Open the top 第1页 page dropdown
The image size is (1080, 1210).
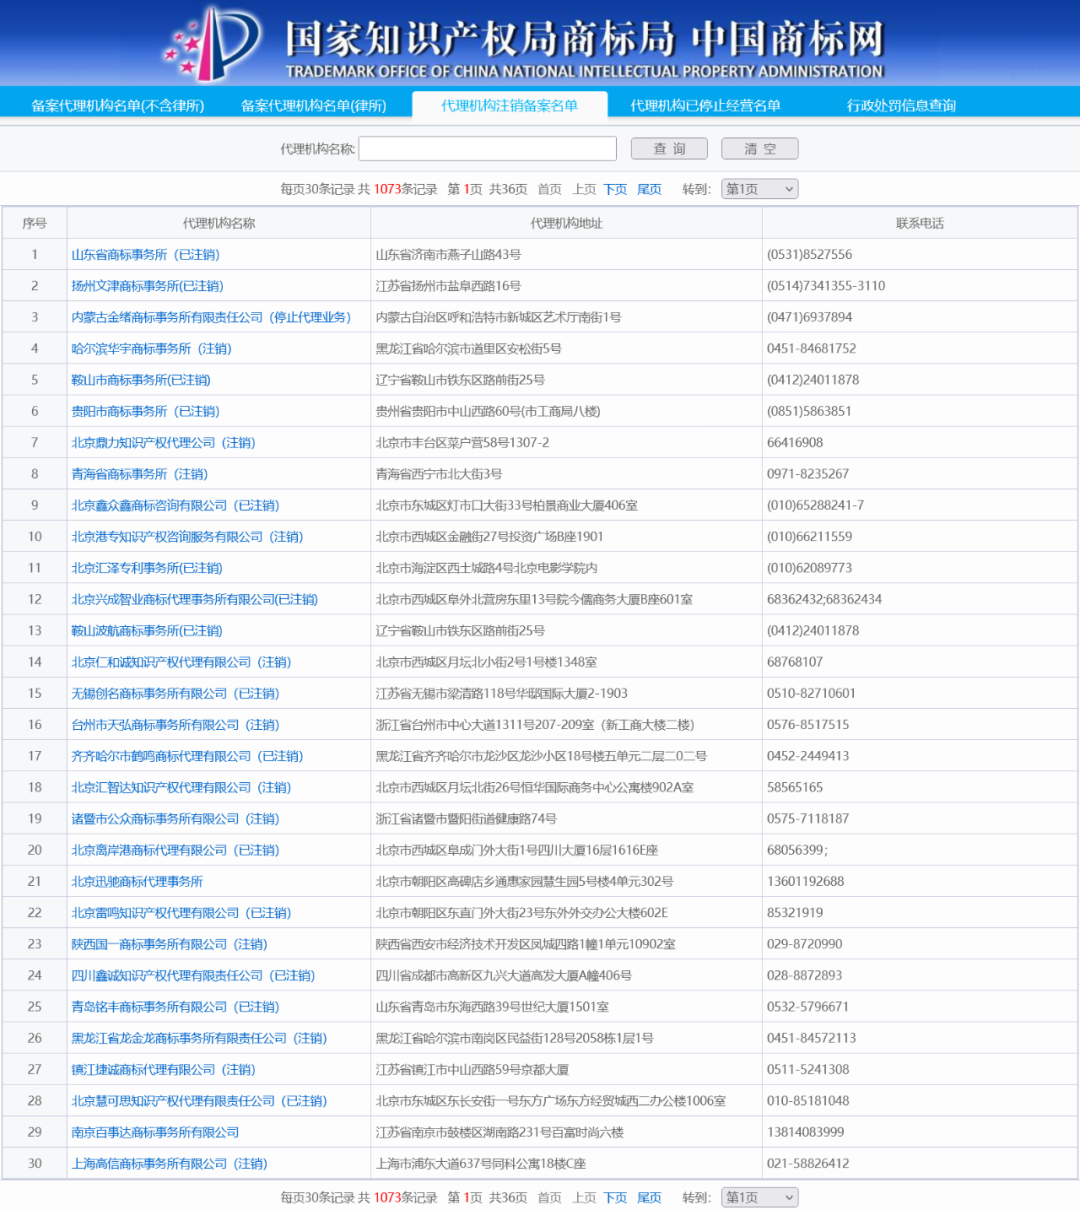[x=759, y=189]
